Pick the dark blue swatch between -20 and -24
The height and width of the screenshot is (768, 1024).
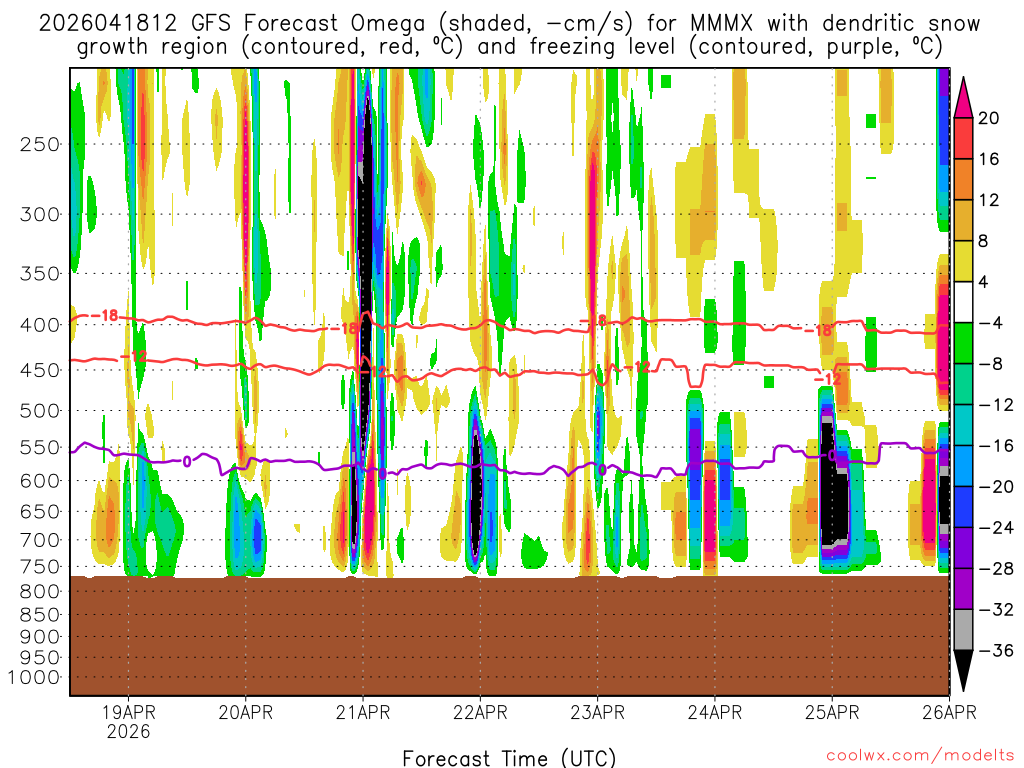(x=964, y=506)
